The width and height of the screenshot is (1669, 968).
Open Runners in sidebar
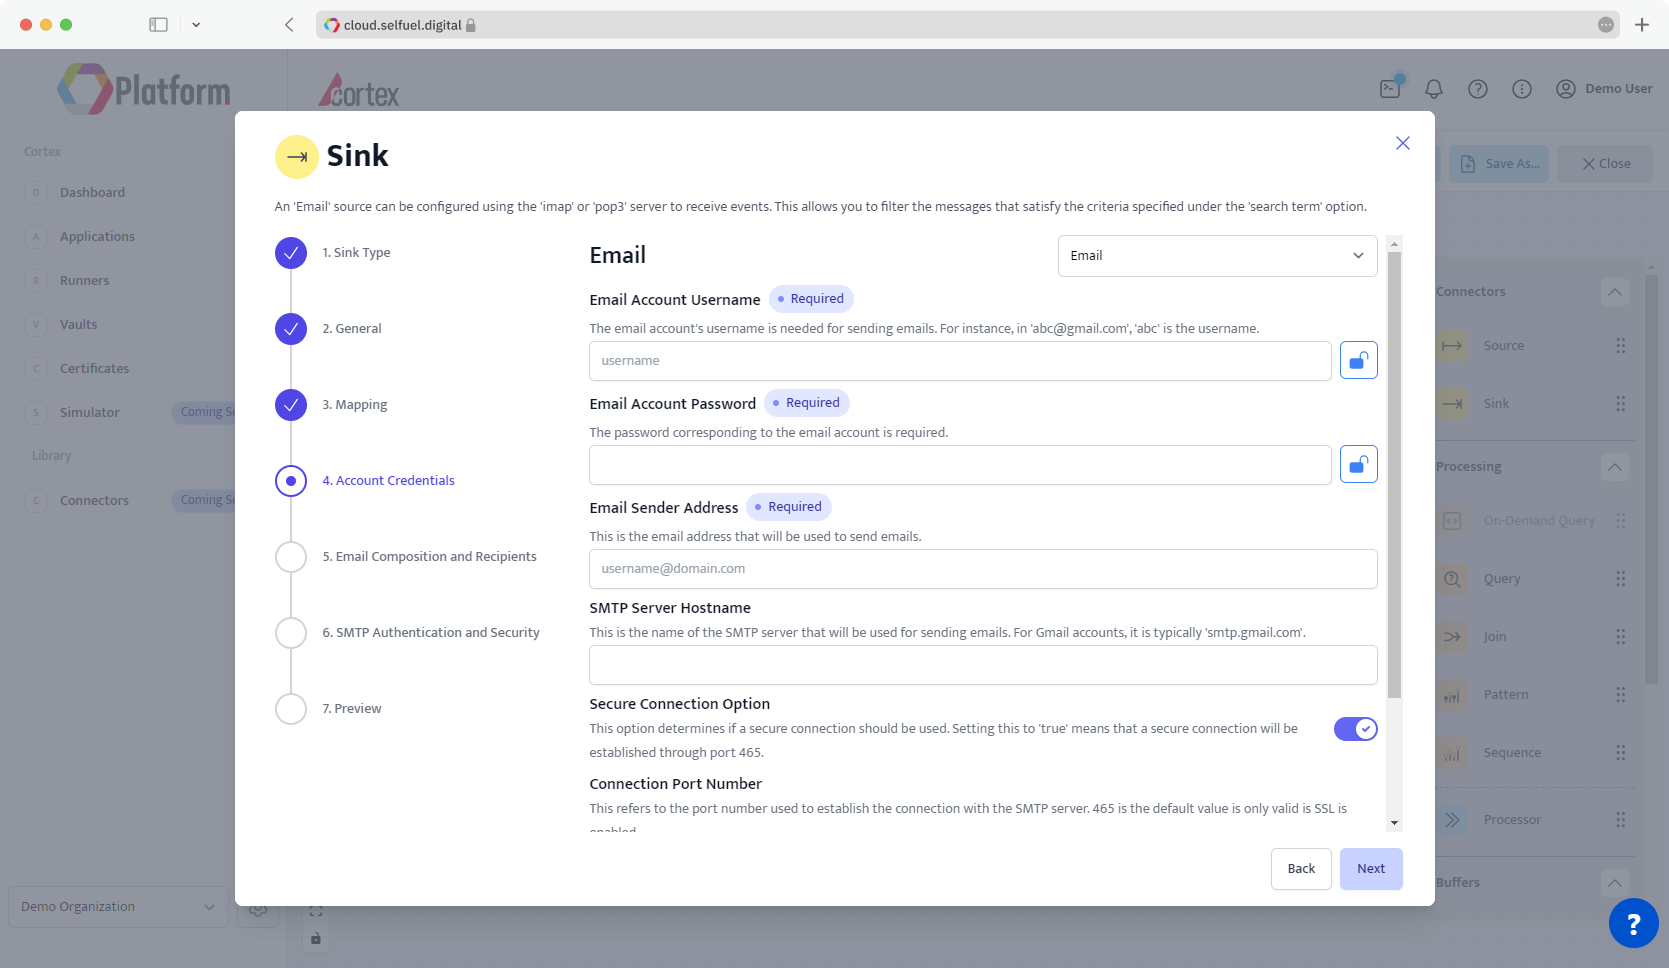[84, 281]
